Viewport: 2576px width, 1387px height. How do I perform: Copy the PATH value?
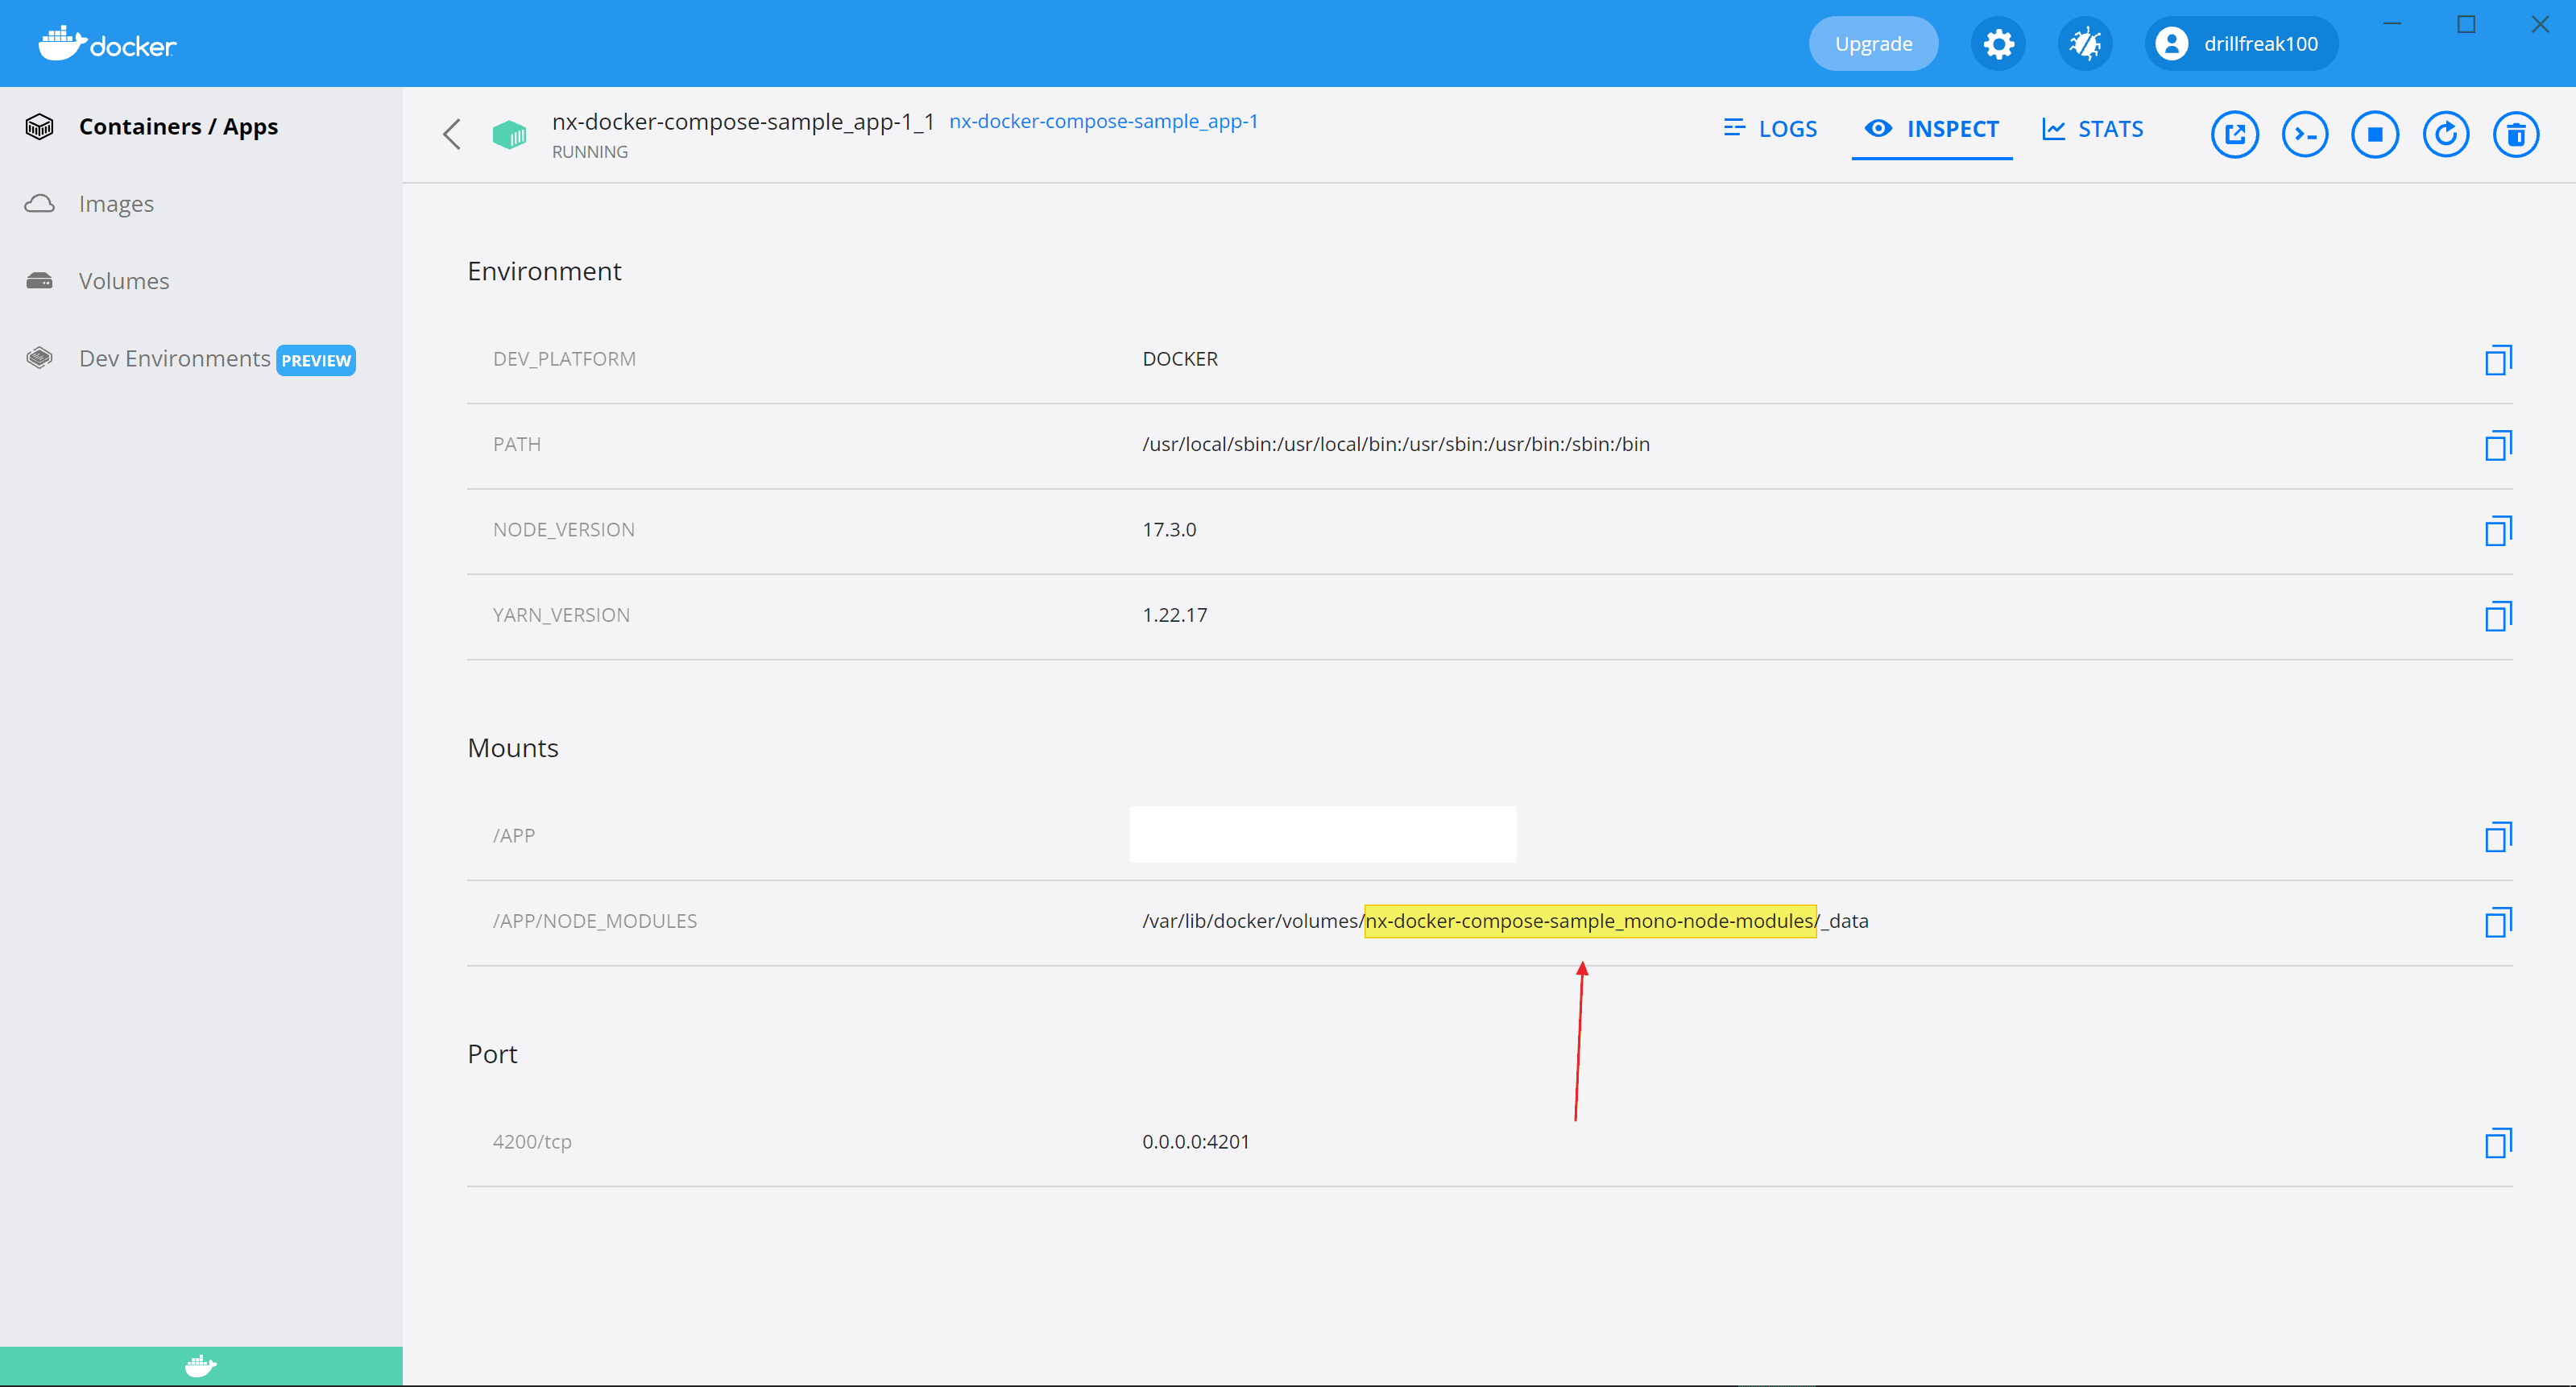tap(2498, 445)
